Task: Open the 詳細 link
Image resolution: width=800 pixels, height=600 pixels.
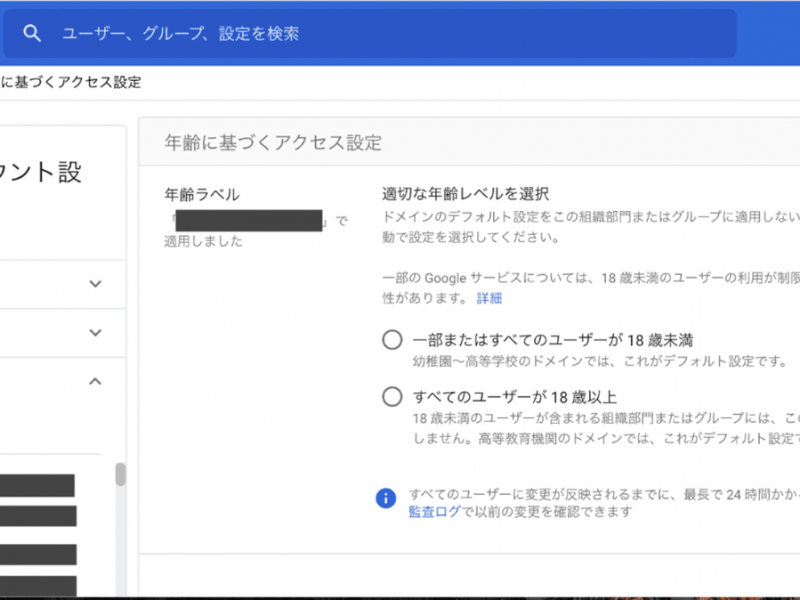Action: click(x=489, y=298)
